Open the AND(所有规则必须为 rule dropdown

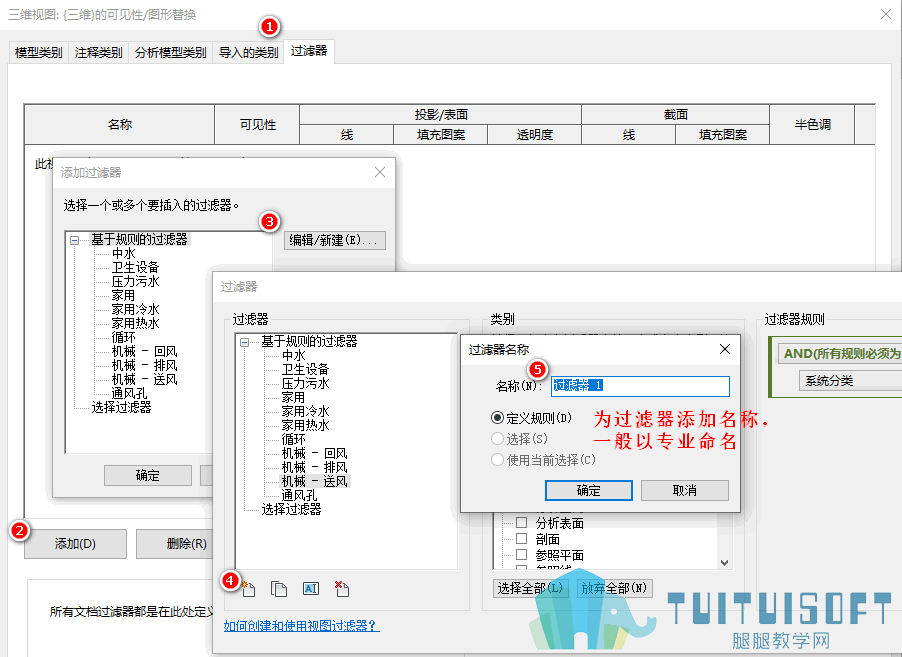coord(840,353)
